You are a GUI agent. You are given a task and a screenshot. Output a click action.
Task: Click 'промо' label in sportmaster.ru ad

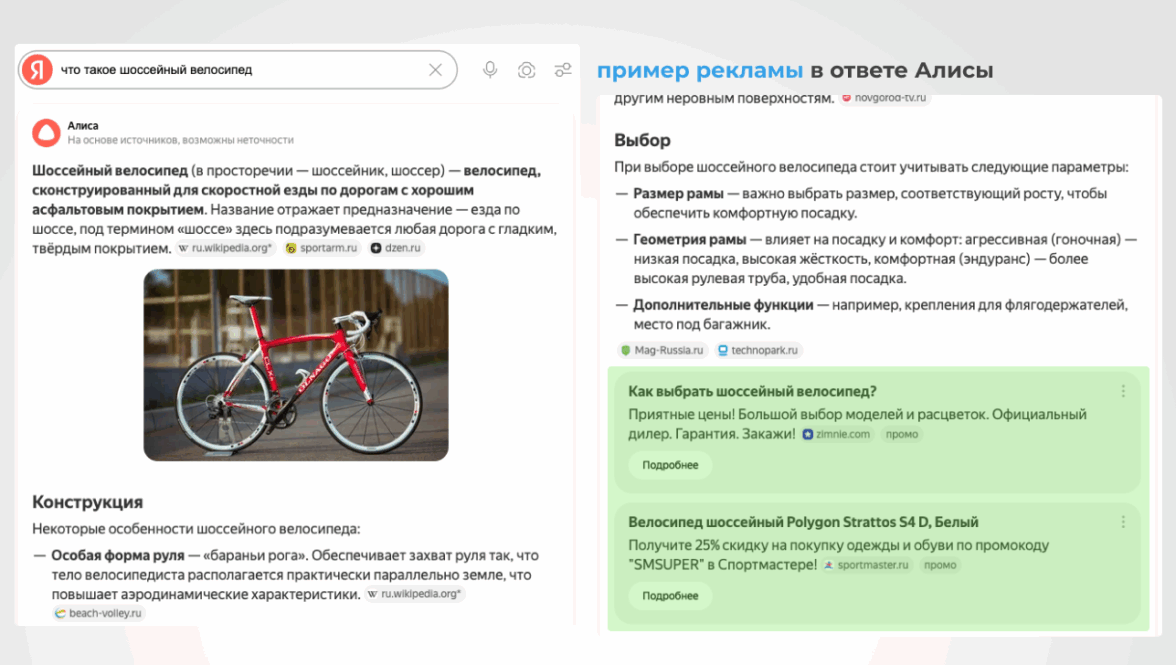pos(940,565)
